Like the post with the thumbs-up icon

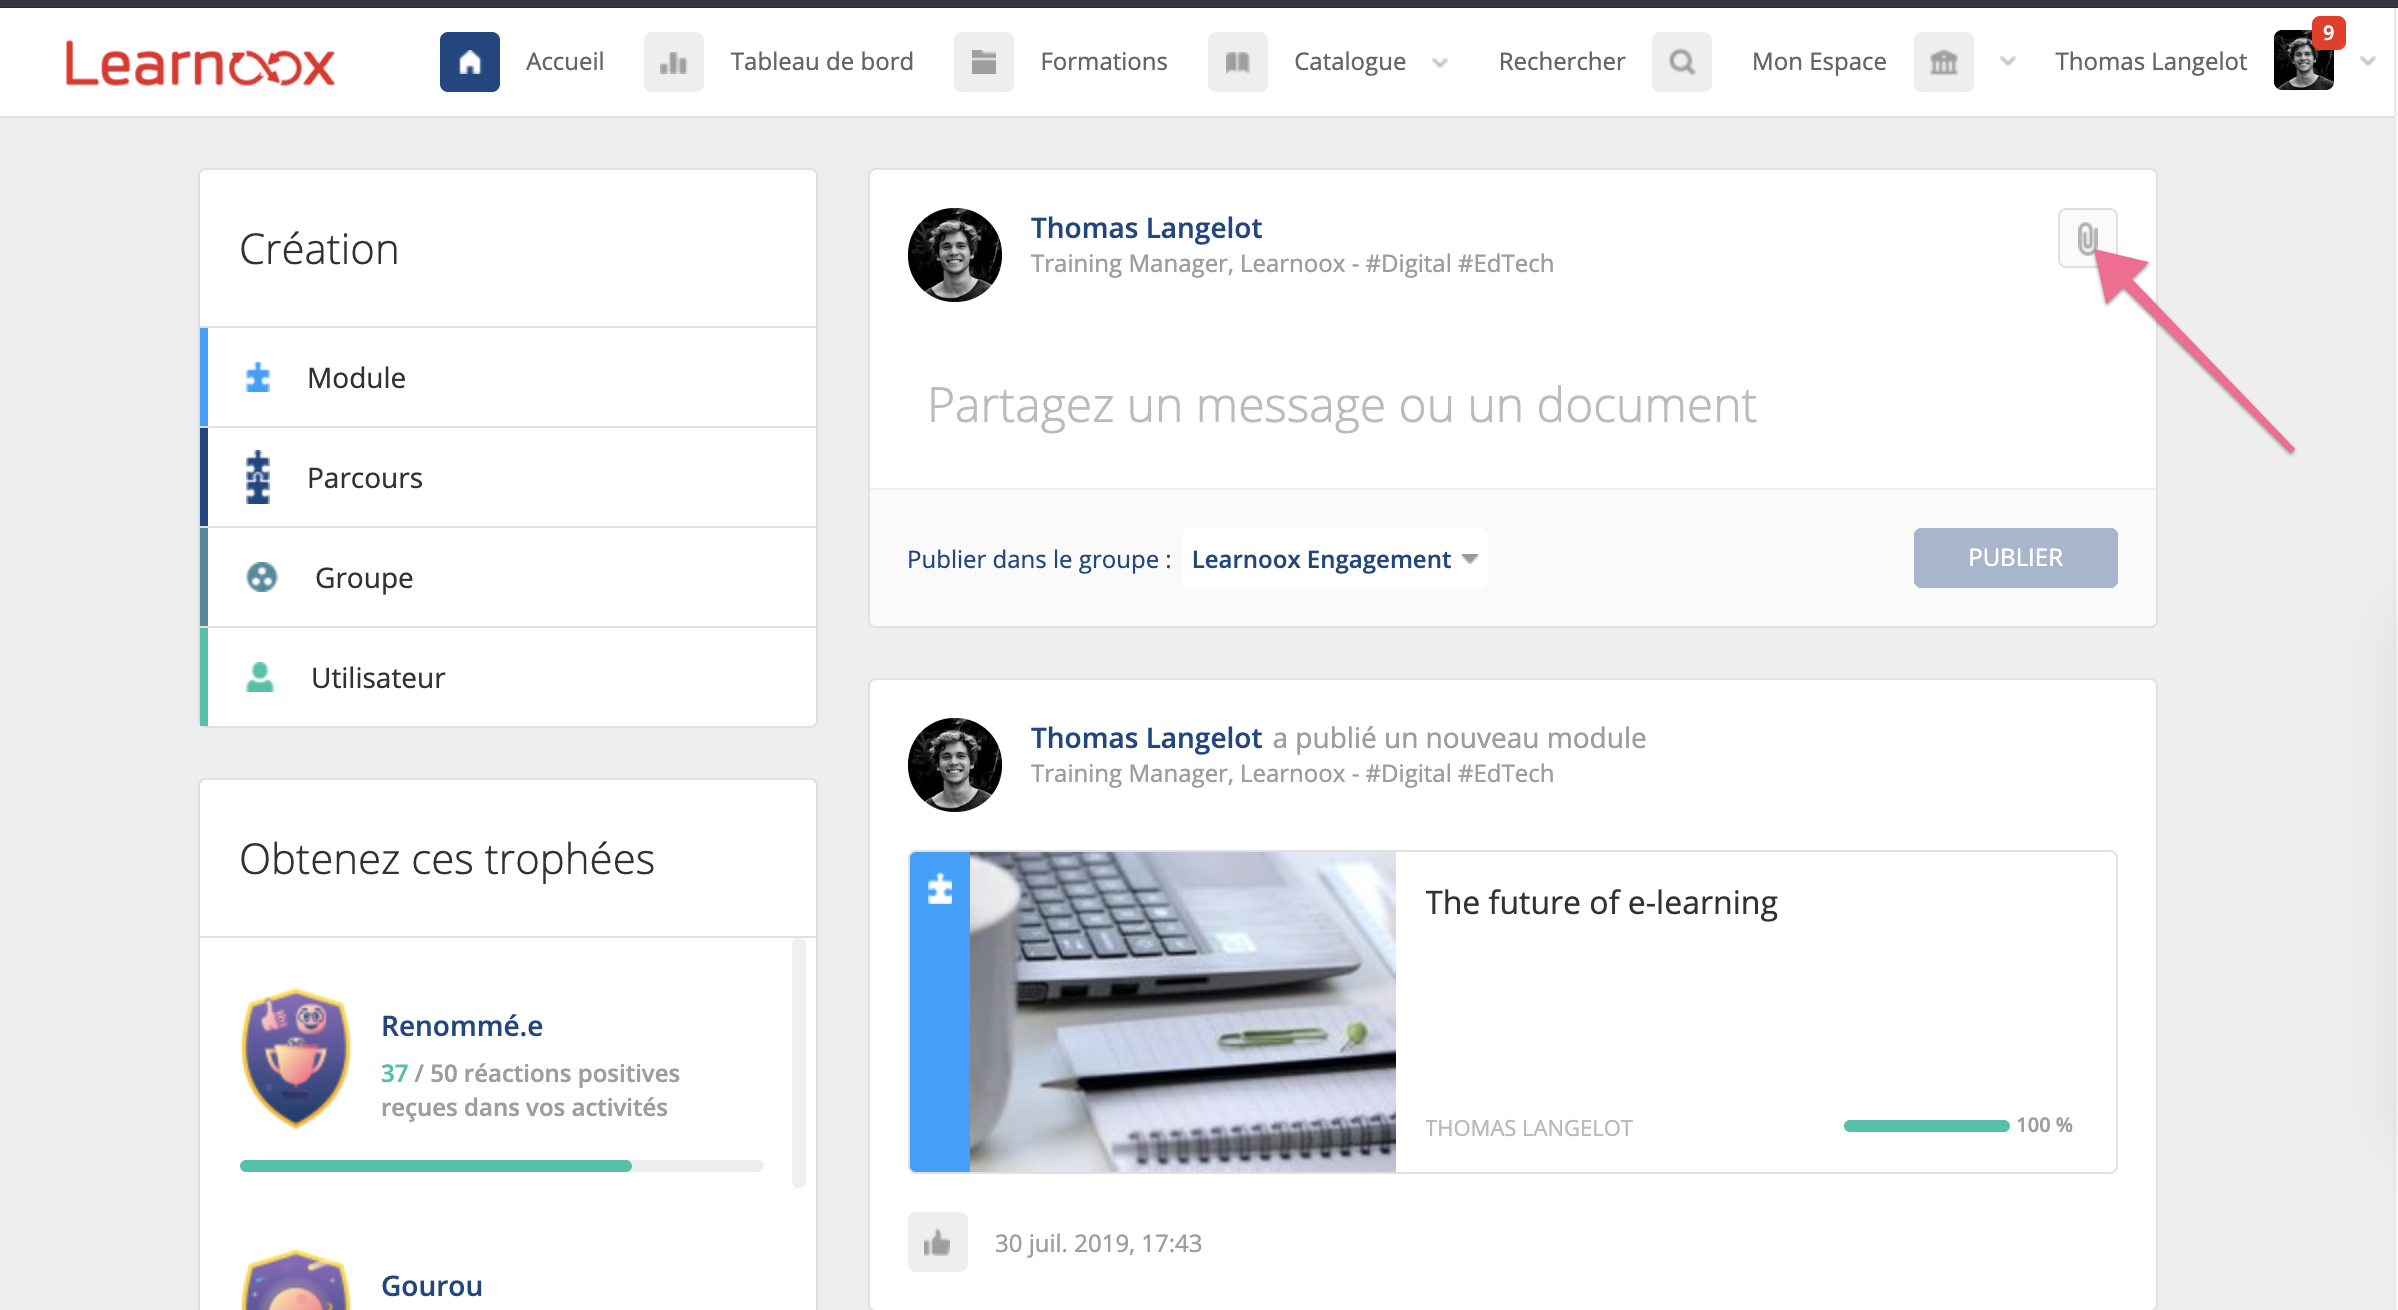937,1242
